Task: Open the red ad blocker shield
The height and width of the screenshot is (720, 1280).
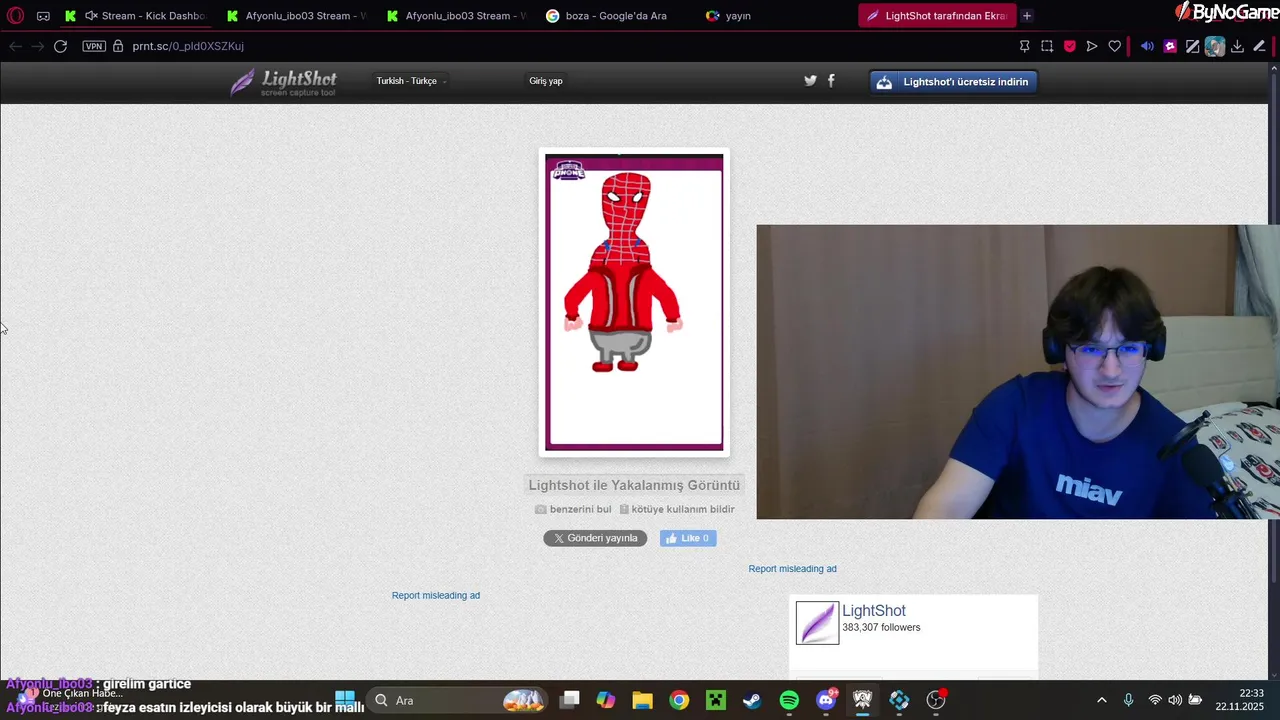Action: [1069, 46]
